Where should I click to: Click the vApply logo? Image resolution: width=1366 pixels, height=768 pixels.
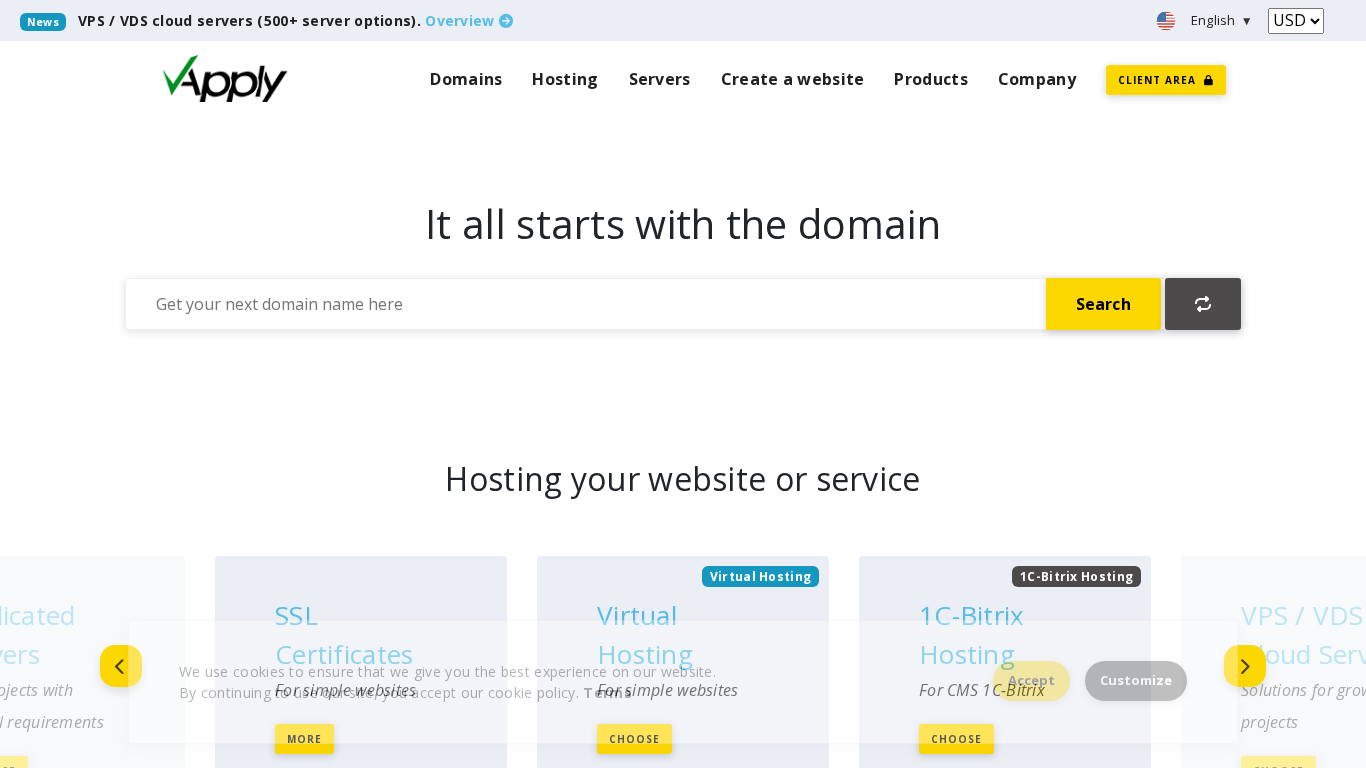click(x=225, y=79)
